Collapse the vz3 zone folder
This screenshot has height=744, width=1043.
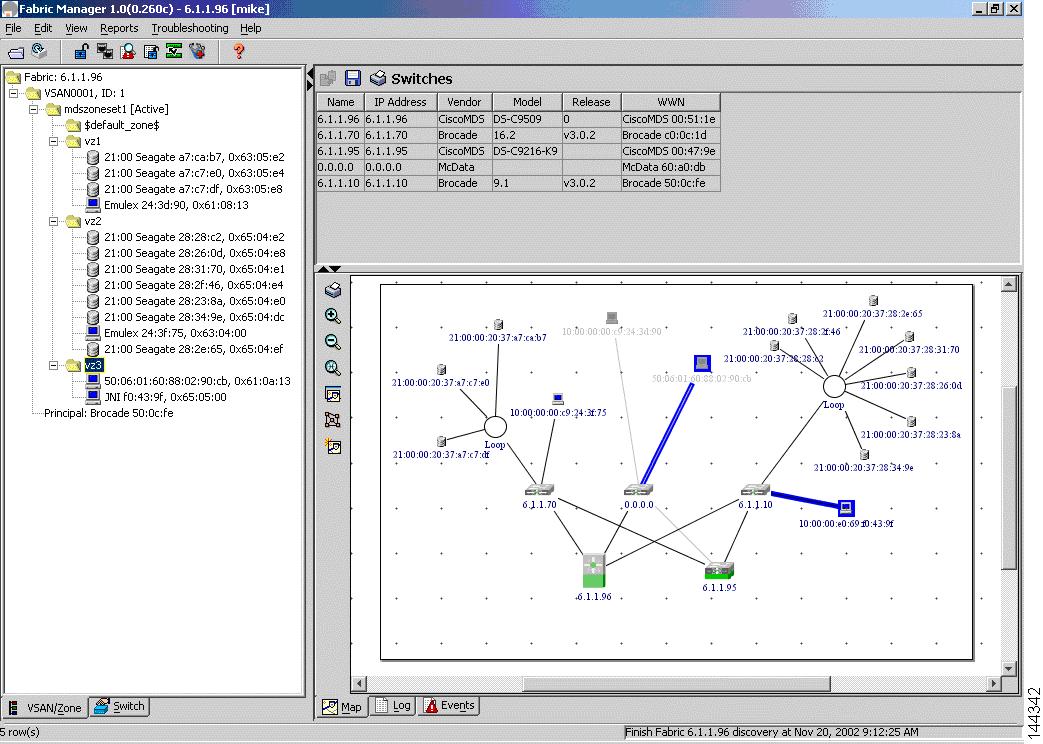pyautogui.click(x=54, y=365)
